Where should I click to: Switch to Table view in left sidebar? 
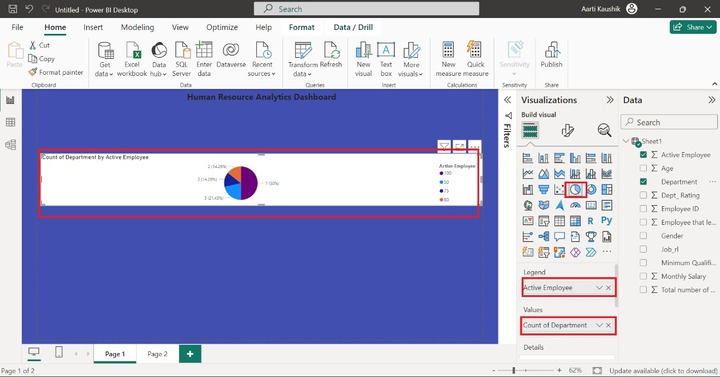tap(10, 122)
